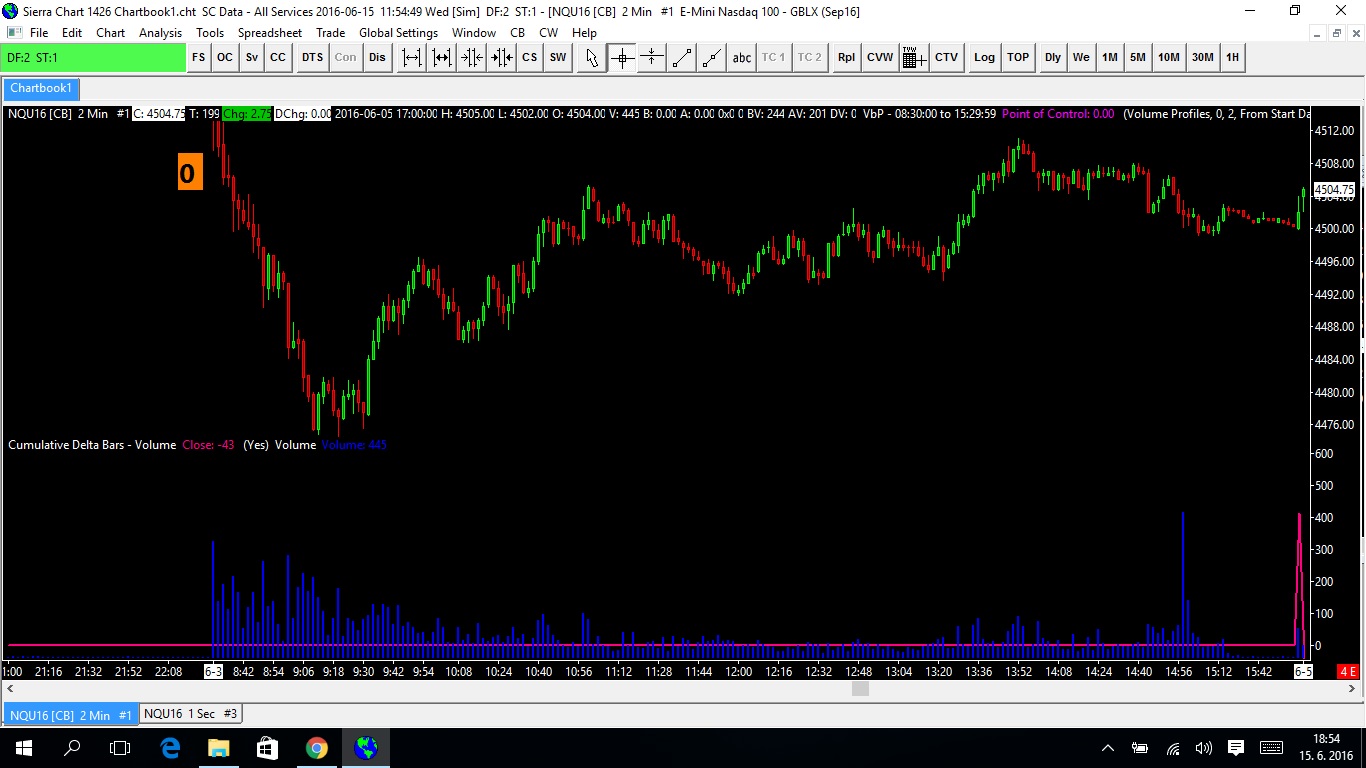Open the Windows Start menu
Viewport: 1366px width, 768px height.
pyautogui.click(x=24, y=748)
